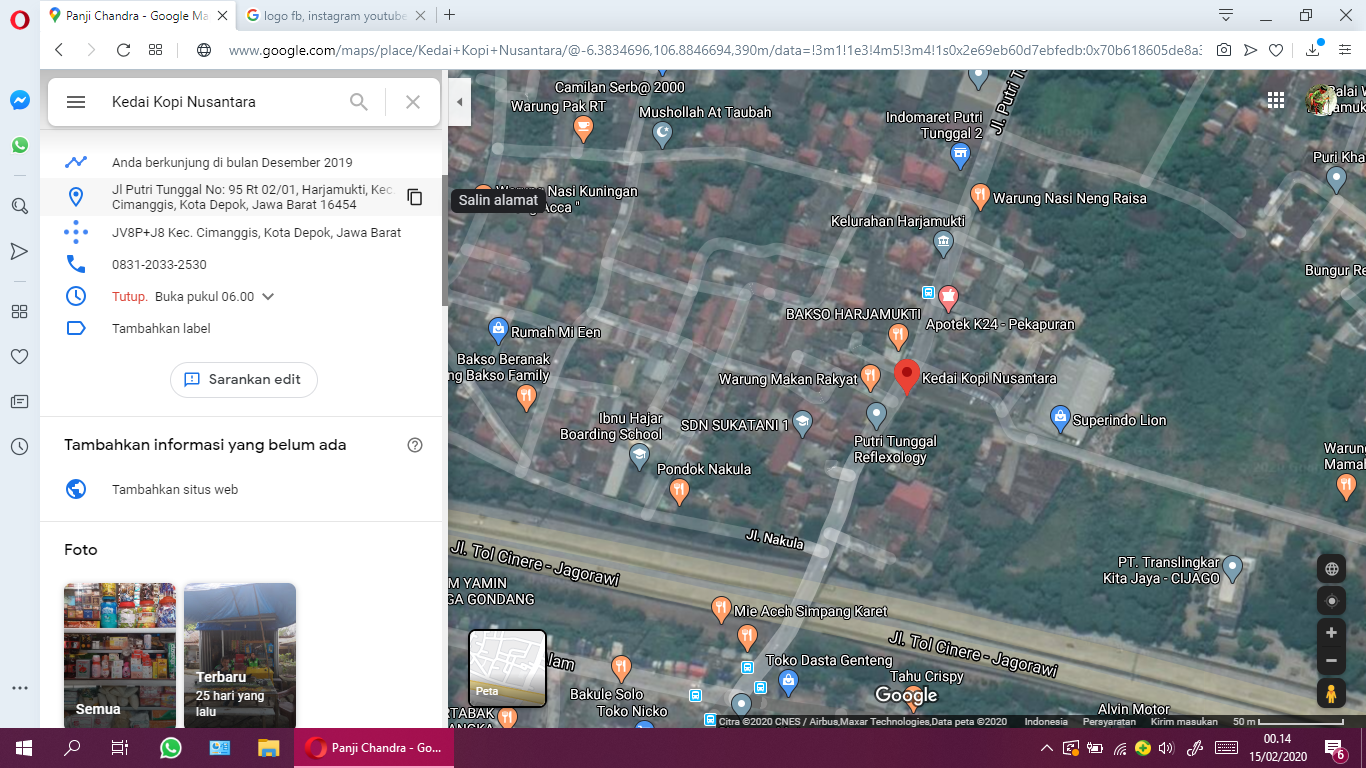Toggle the globe view button
This screenshot has height=768, width=1366.
tap(1331, 569)
